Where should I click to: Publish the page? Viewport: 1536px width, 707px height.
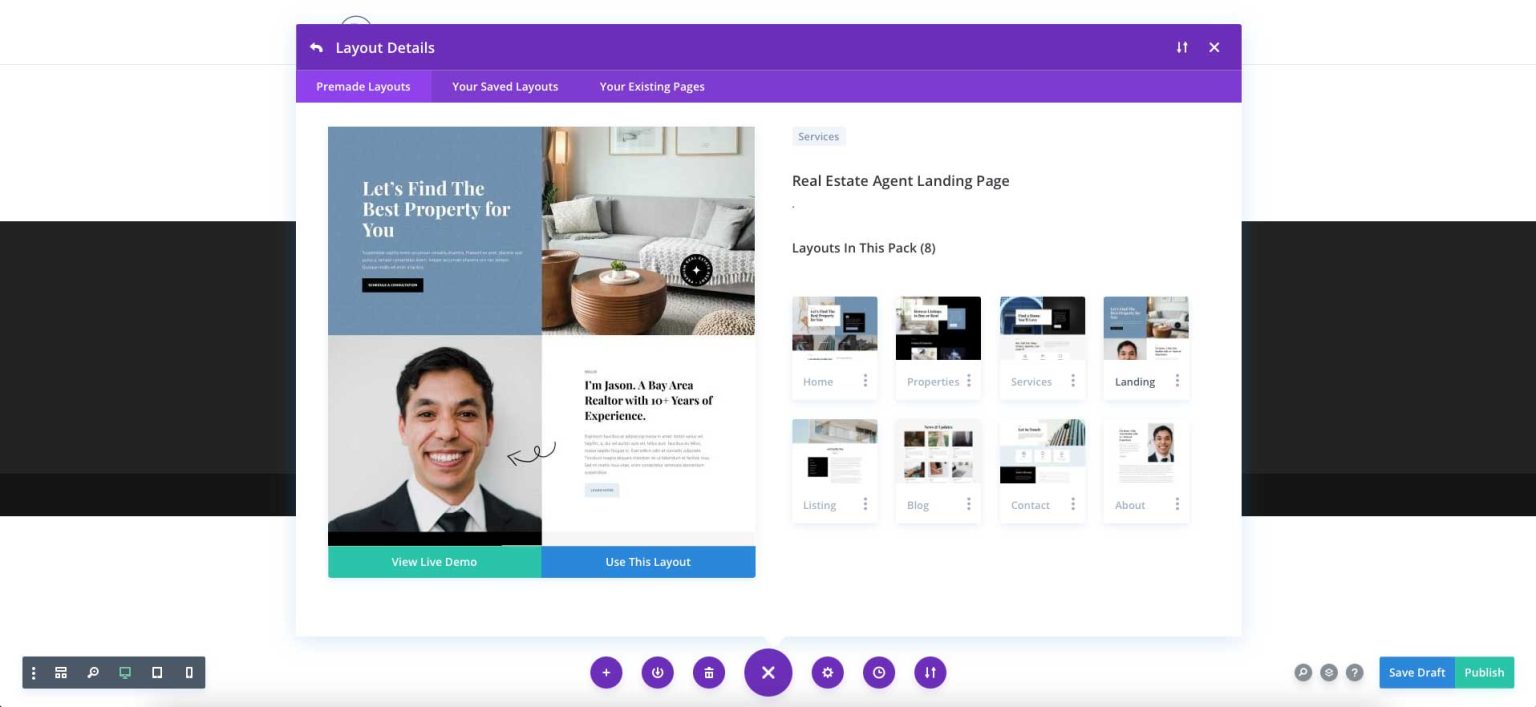pyautogui.click(x=1484, y=672)
